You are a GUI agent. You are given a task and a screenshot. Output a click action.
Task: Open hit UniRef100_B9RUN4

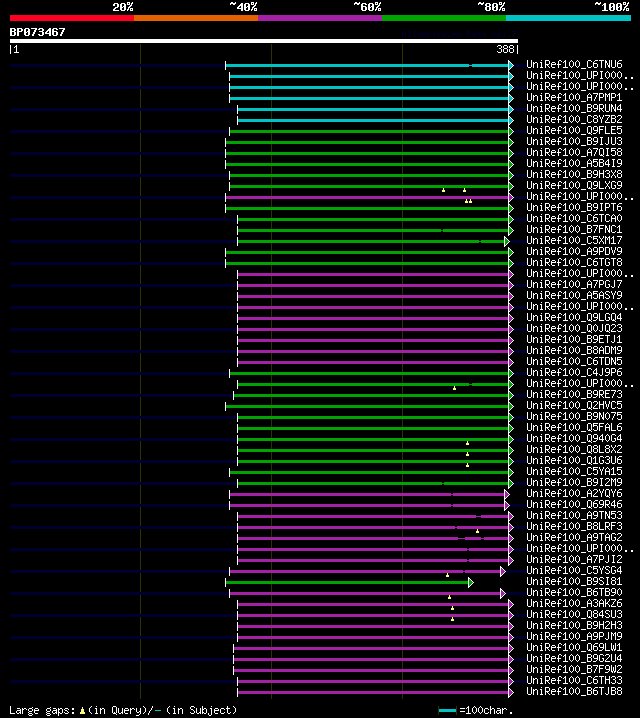(x=574, y=109)
